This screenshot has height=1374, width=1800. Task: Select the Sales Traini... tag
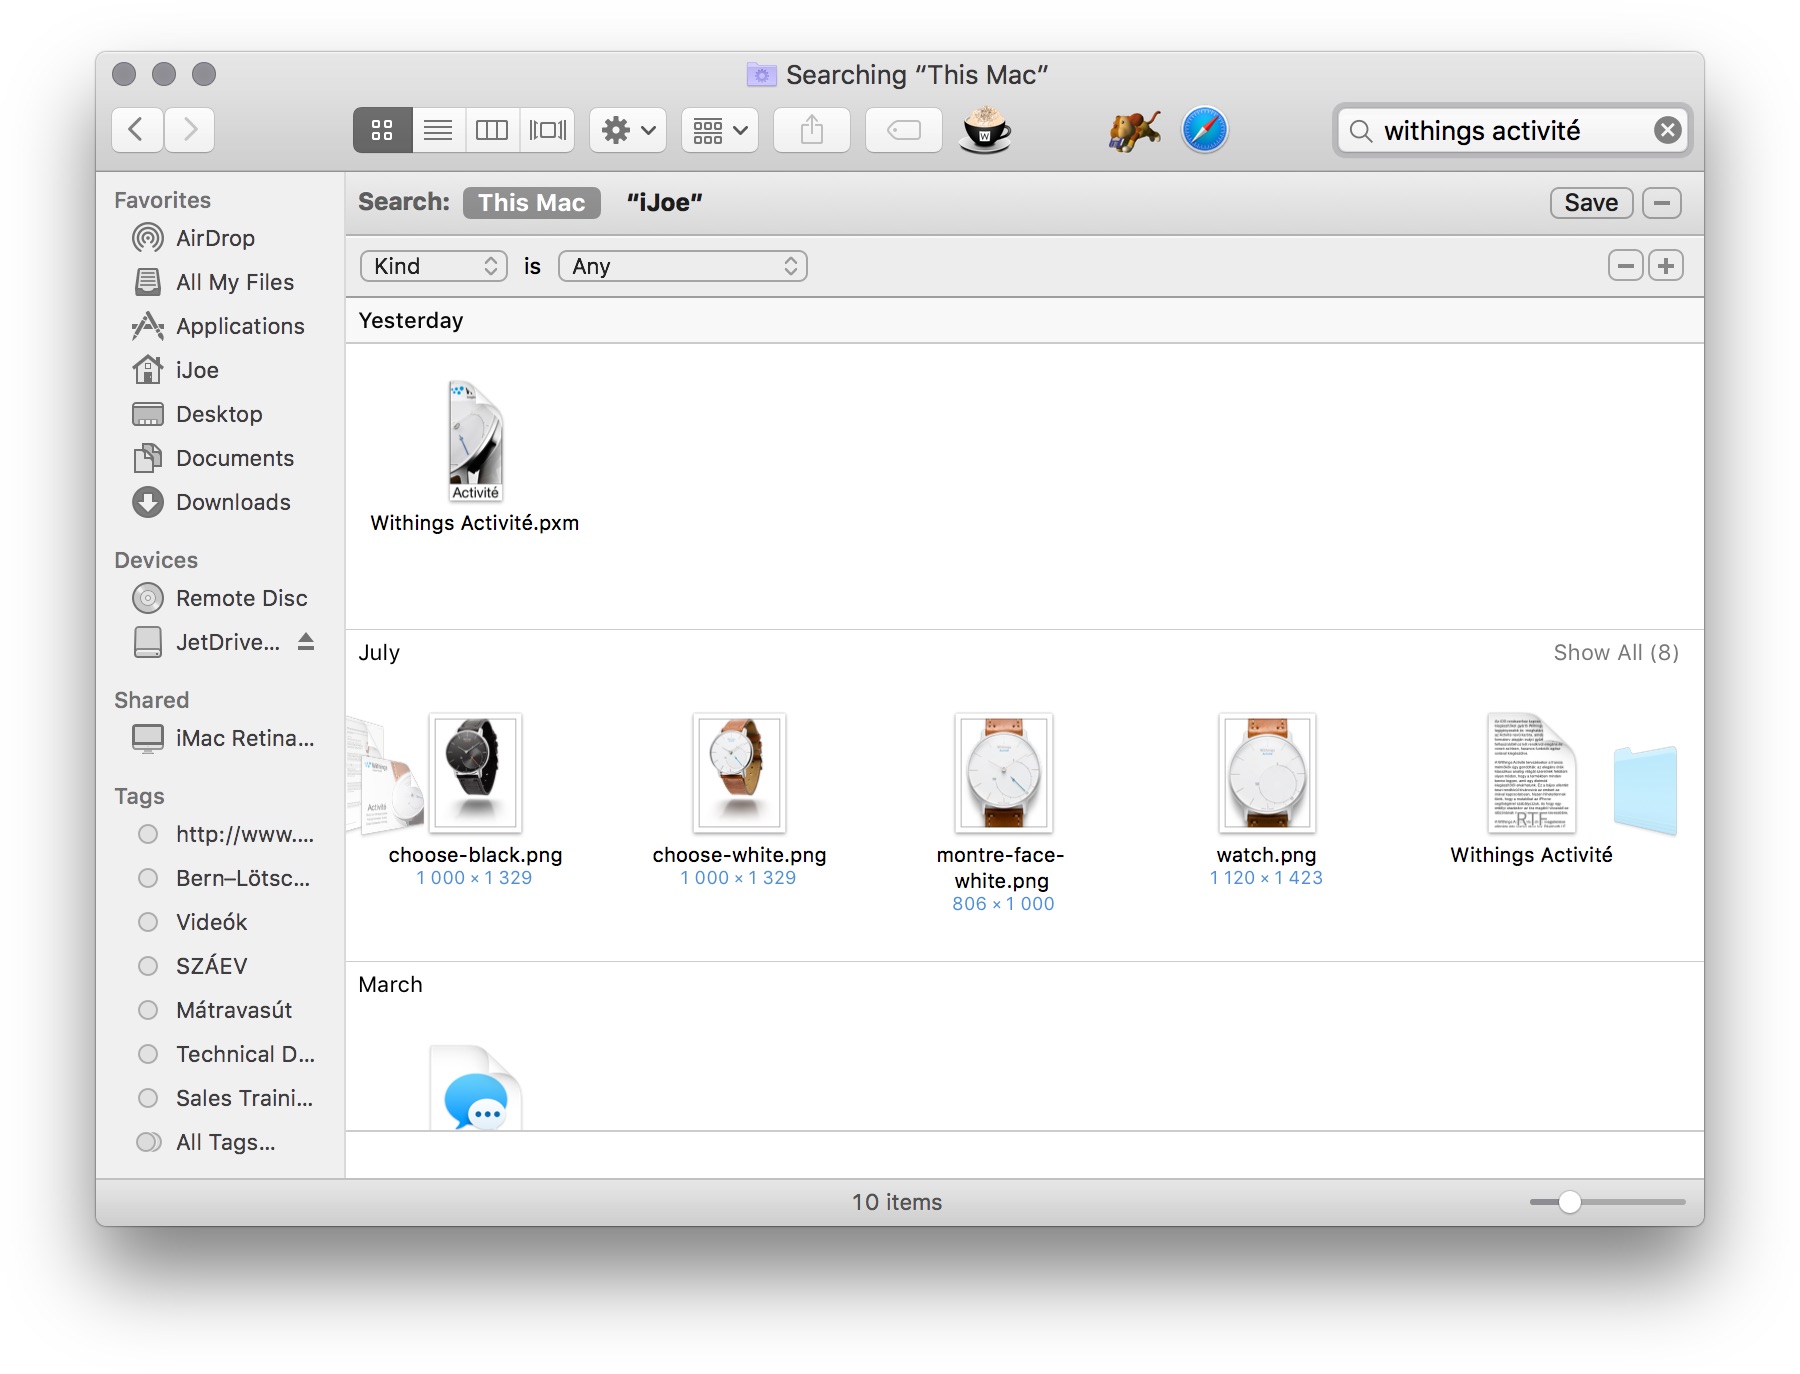(x=244, y=1098)
